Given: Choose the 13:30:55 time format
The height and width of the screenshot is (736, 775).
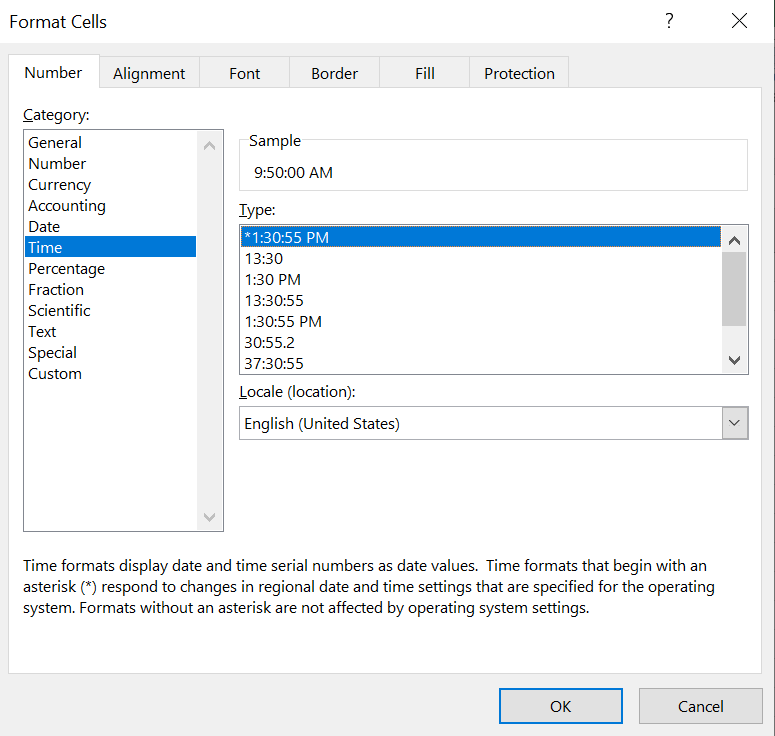Looking at the screenshot, I should (274, 301).
